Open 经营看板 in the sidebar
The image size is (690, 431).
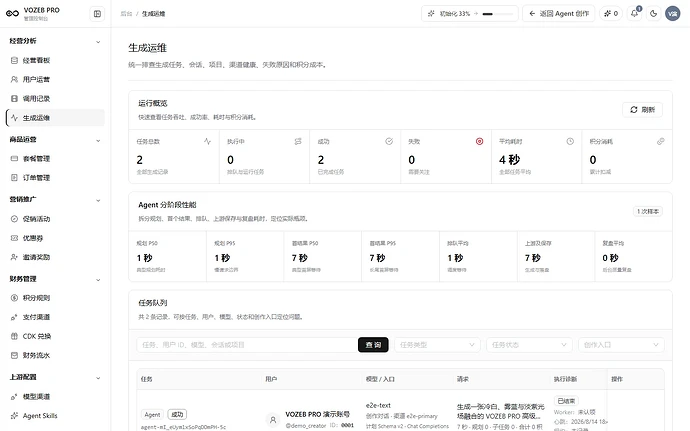[x=55, y=60]
